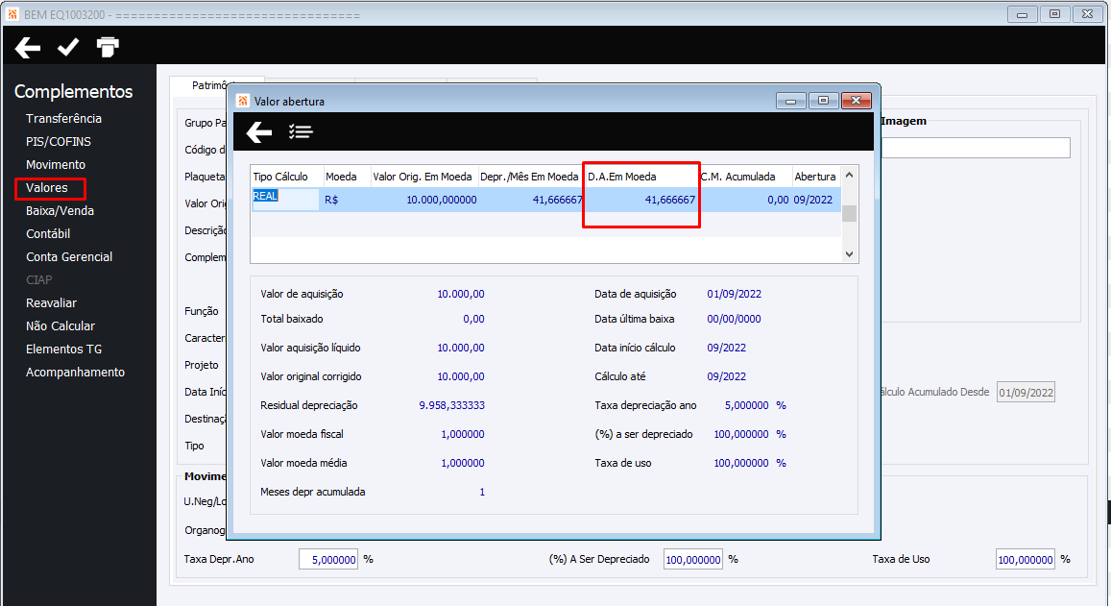Maximize the Valor abertura dialog
This screenshot has width=1111, height=606.
[x=823, y=101]
